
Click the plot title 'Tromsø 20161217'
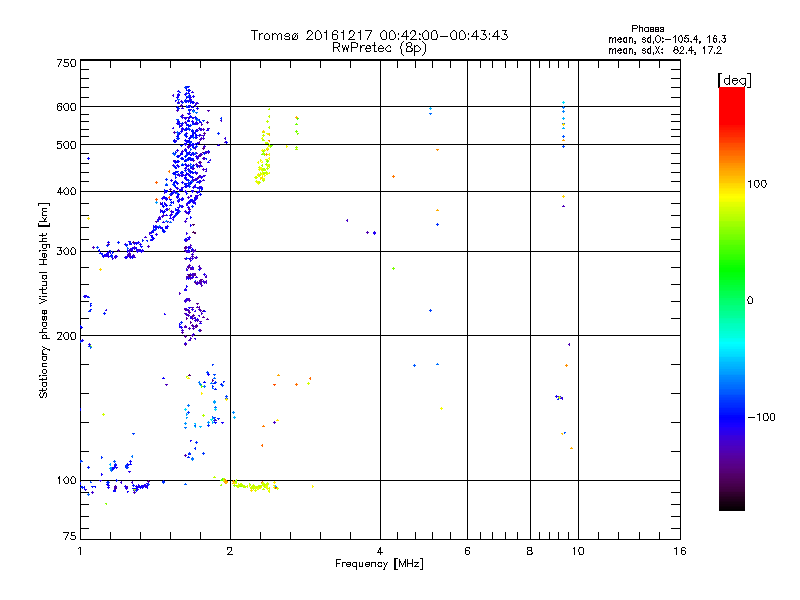point(313,35)
